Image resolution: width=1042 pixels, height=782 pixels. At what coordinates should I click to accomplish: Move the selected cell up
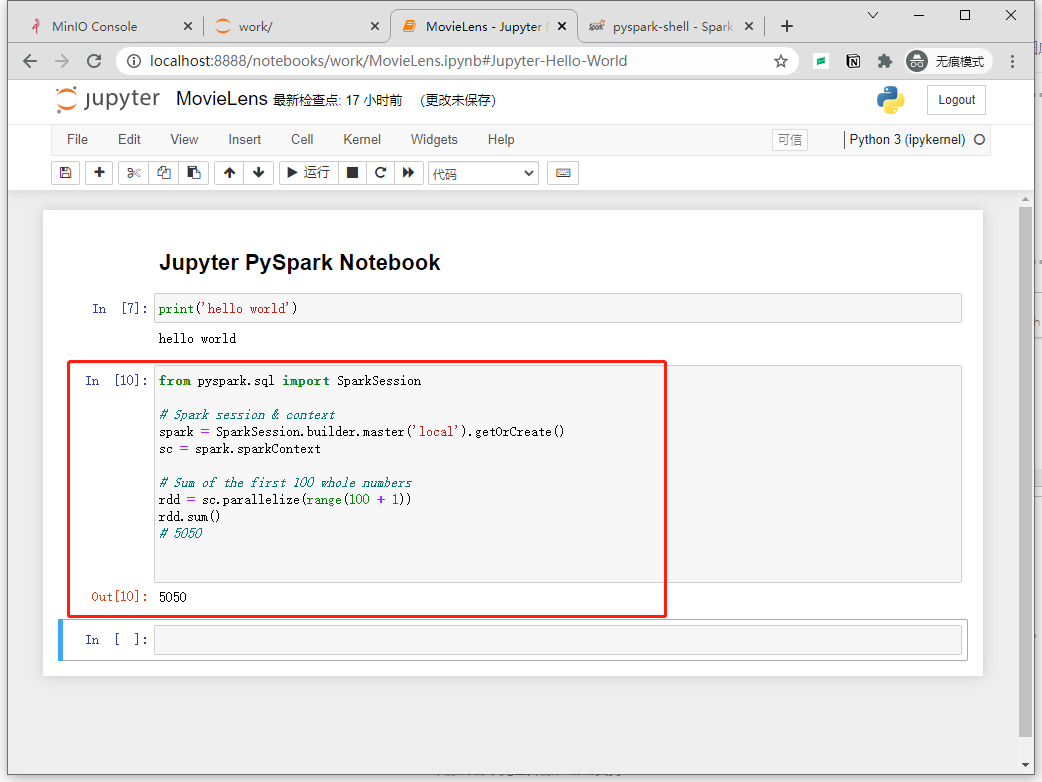tap(228, 173)
